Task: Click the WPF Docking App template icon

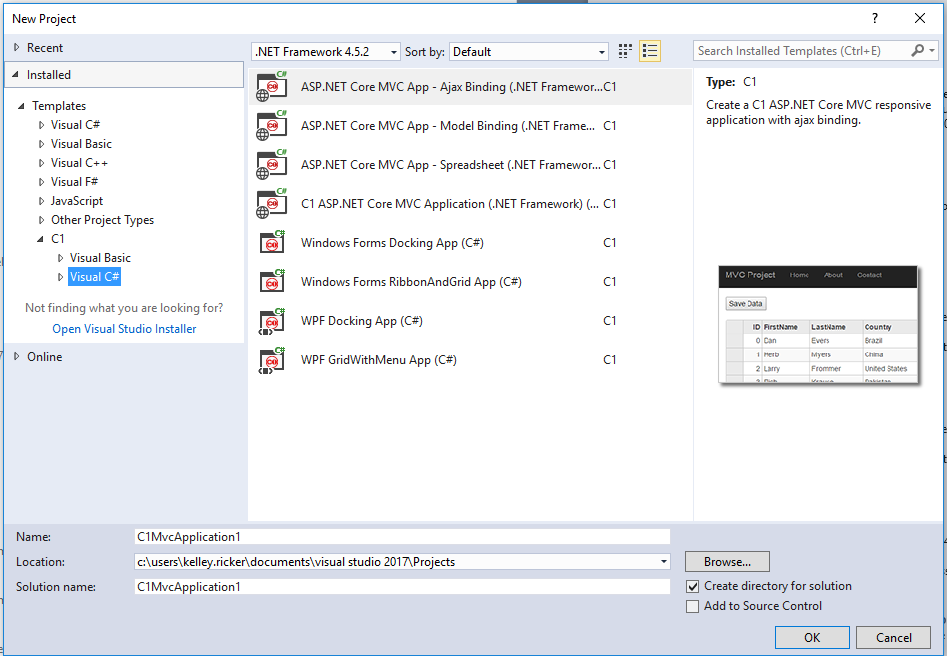Action: pyautogui.click(x=271, y=321)
